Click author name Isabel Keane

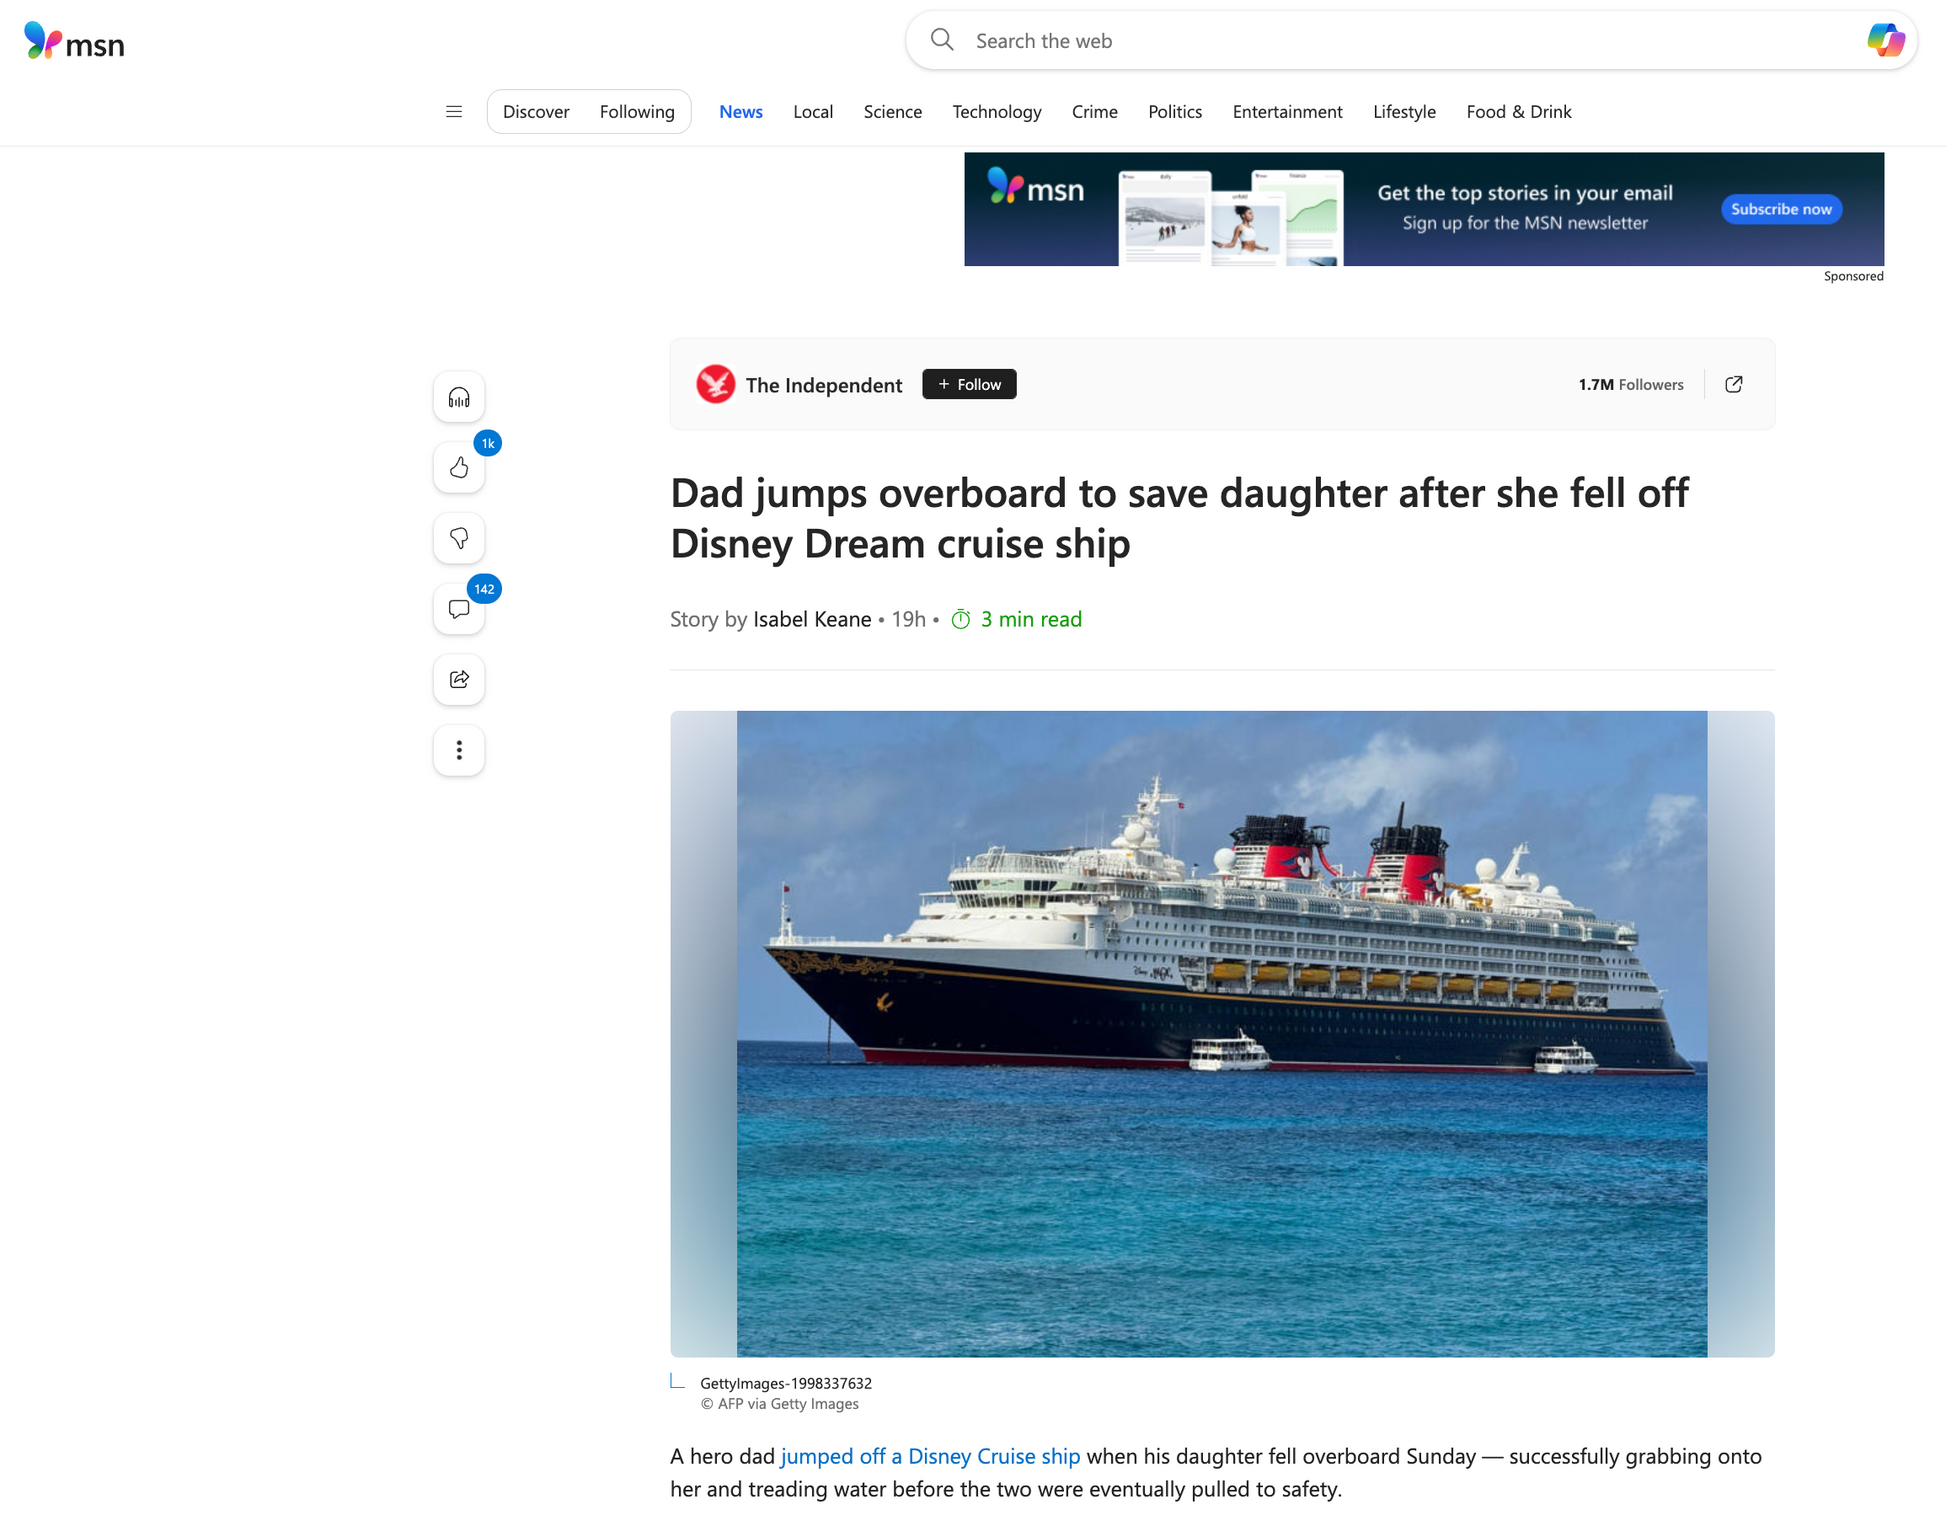point(812,619)
